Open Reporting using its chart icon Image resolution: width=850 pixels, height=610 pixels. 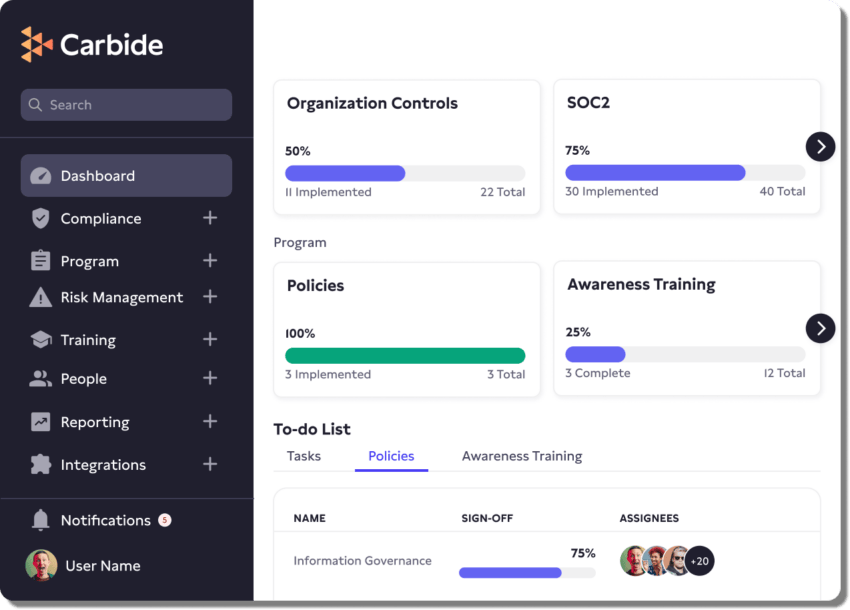[x=38, y=422]
